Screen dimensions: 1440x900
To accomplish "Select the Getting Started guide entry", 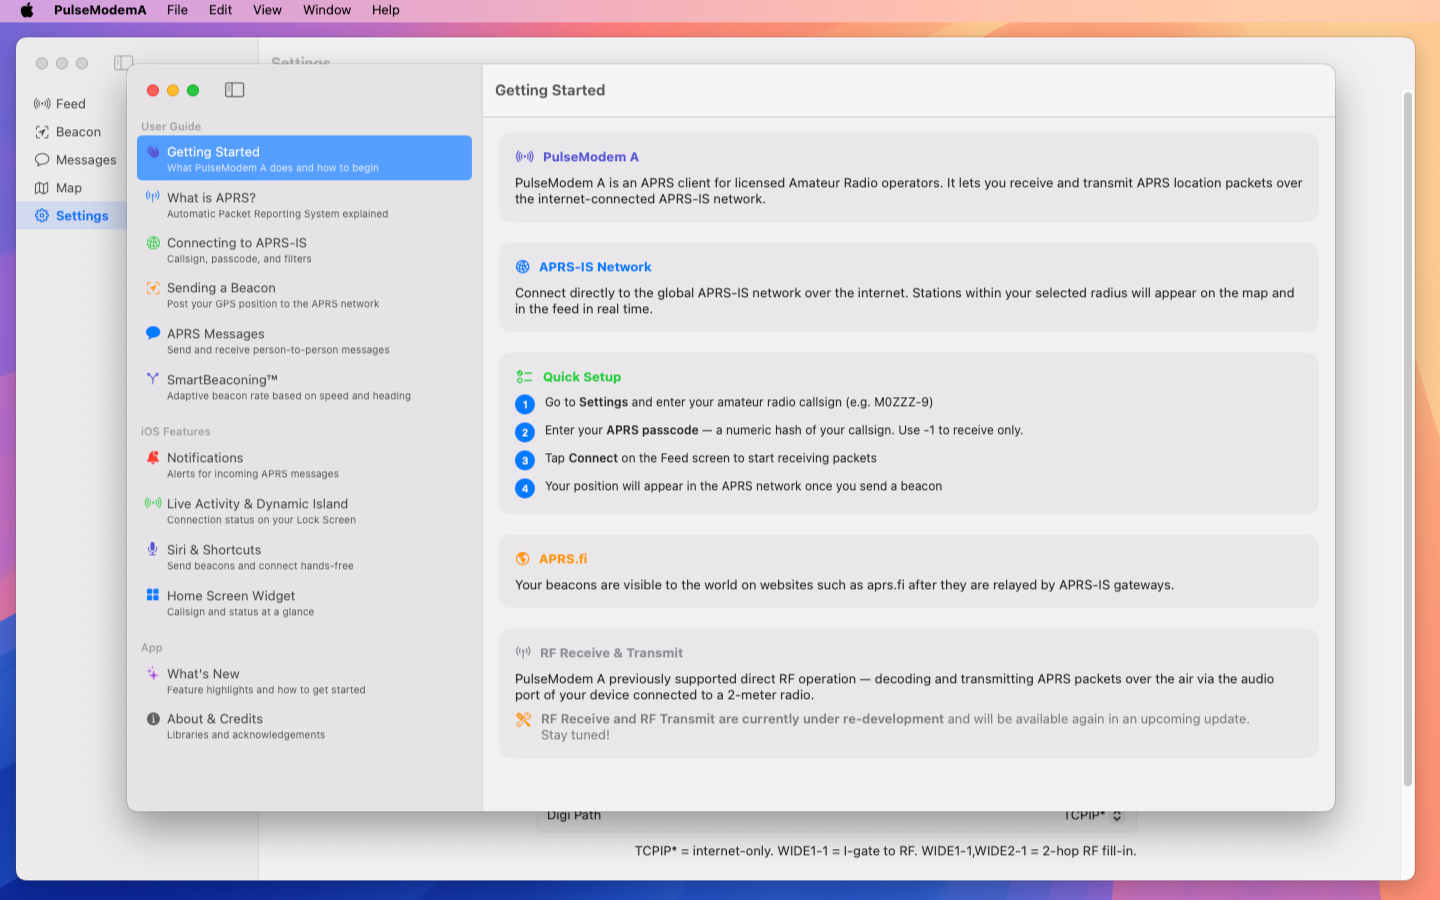I will click(304, 158).
